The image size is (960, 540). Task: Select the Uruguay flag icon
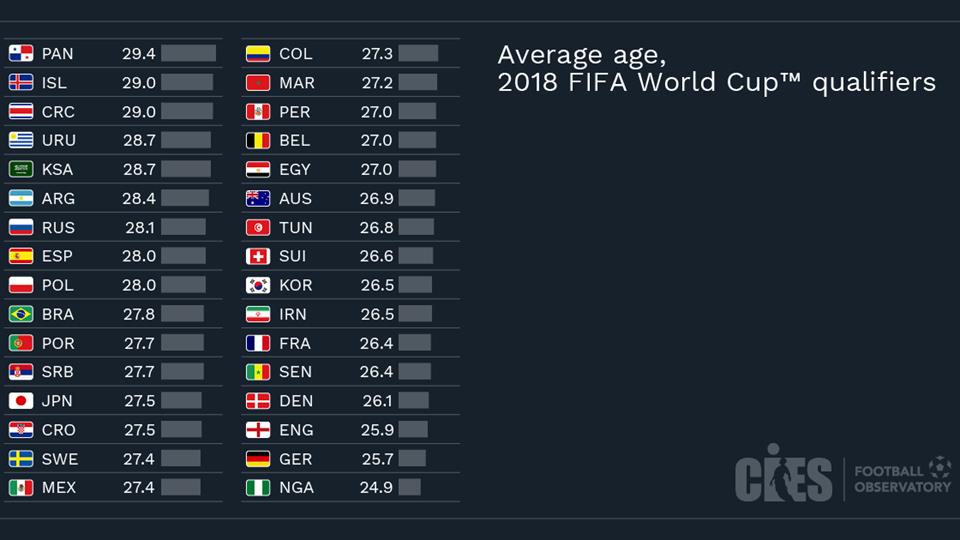[x=21, y=141]
